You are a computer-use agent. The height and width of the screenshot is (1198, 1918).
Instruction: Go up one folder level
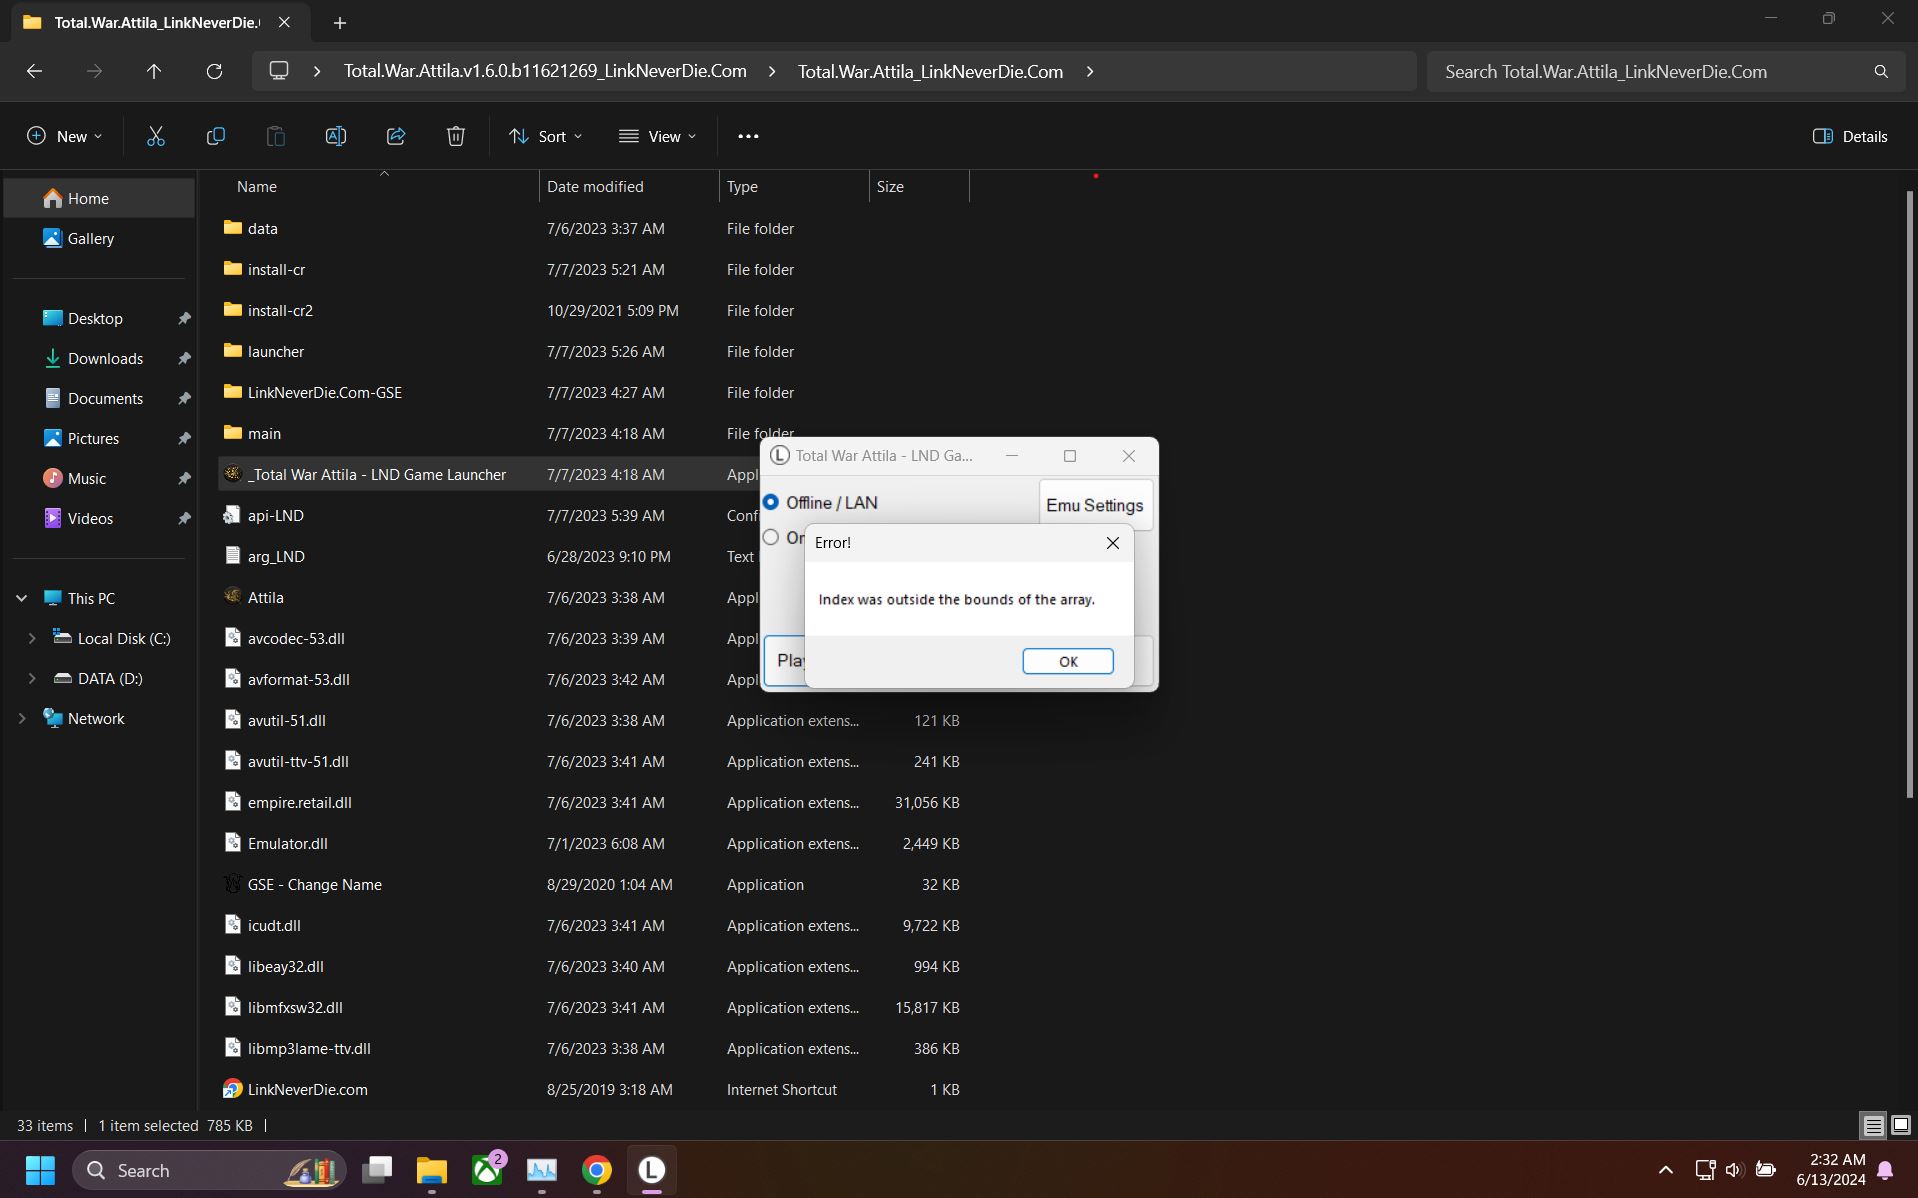pos(154,71)
